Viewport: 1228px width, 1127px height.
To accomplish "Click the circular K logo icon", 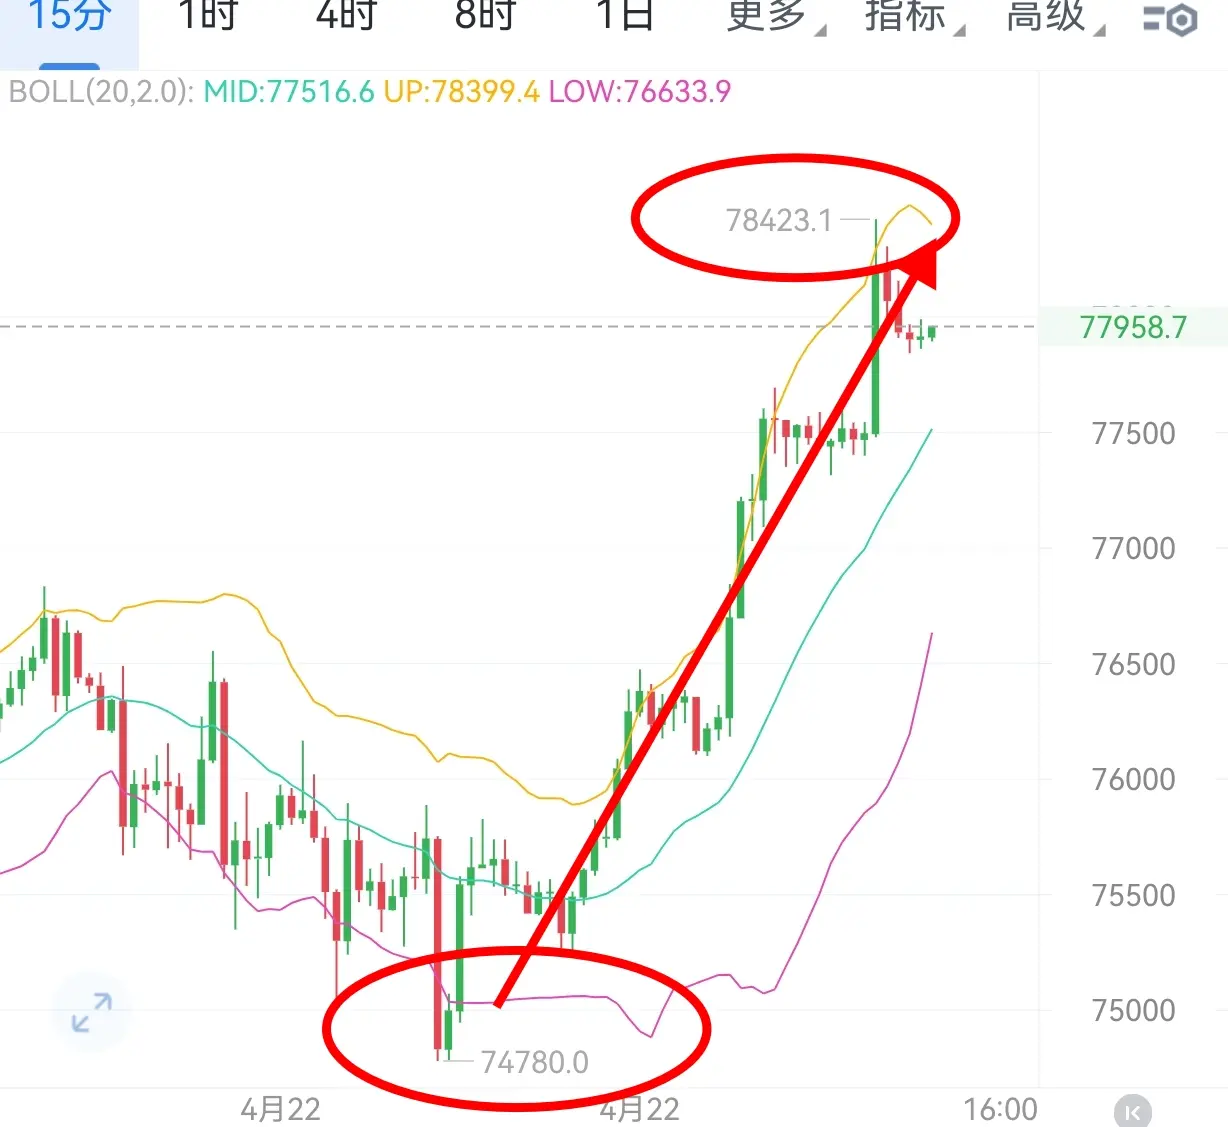I will tap(1132, 1111).
